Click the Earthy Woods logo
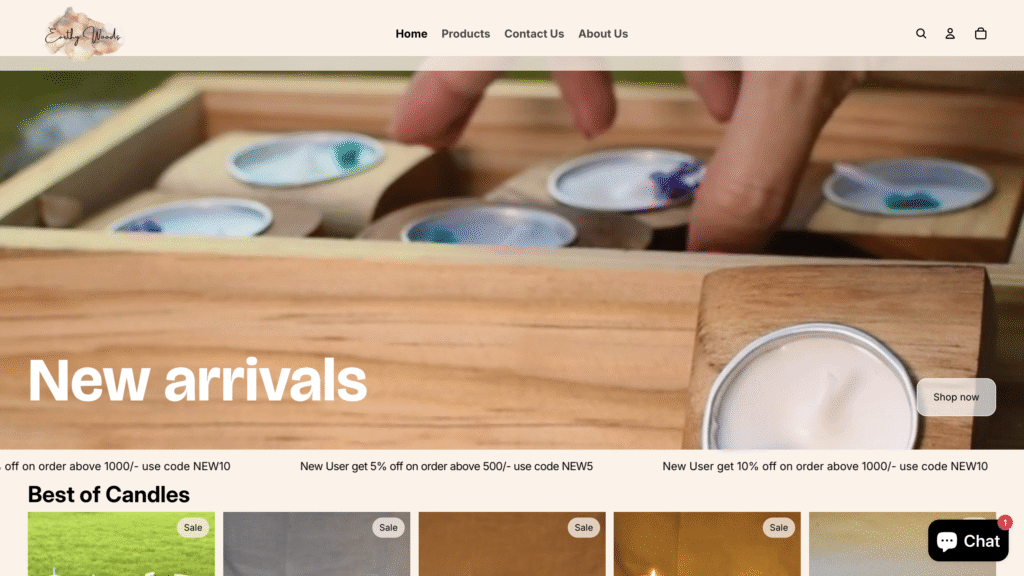This screenshot has height=576, width=1024. [83, 33]
